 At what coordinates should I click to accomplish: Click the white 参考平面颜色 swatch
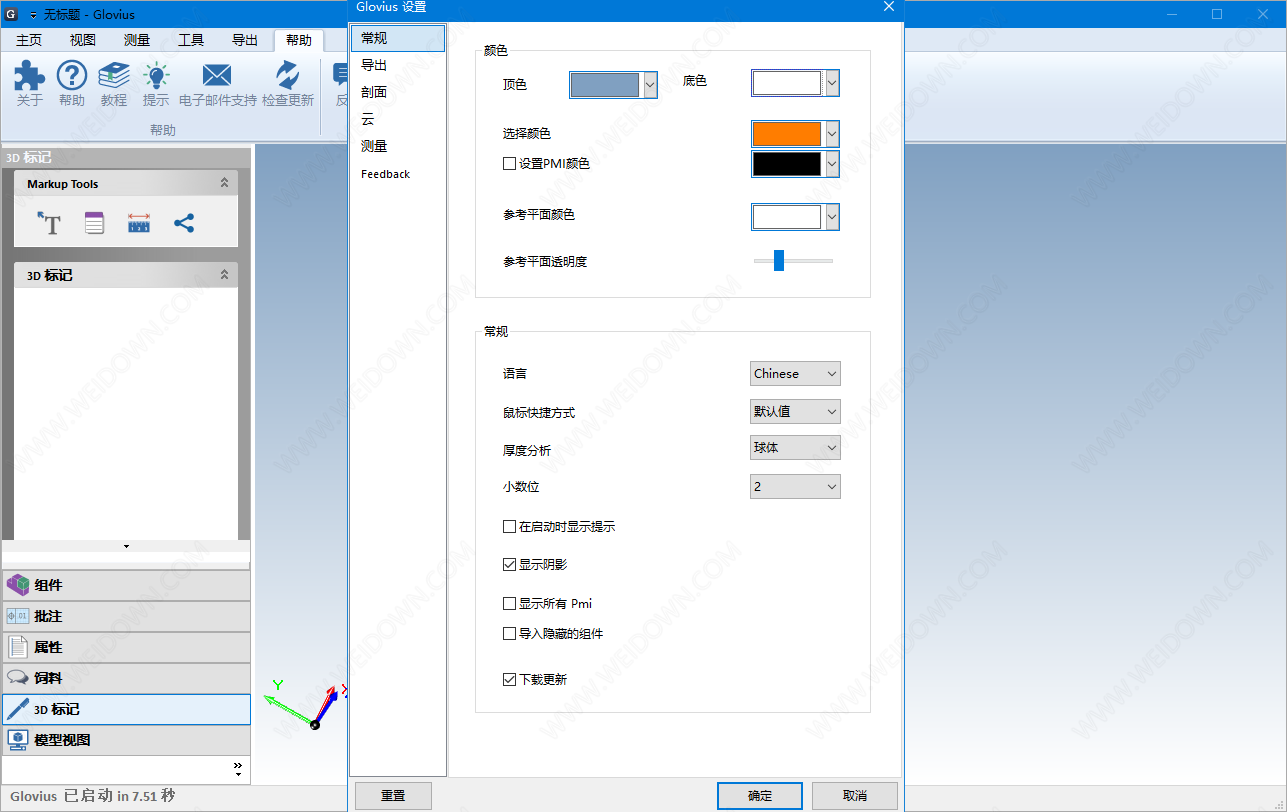click(x=787, y=217)
